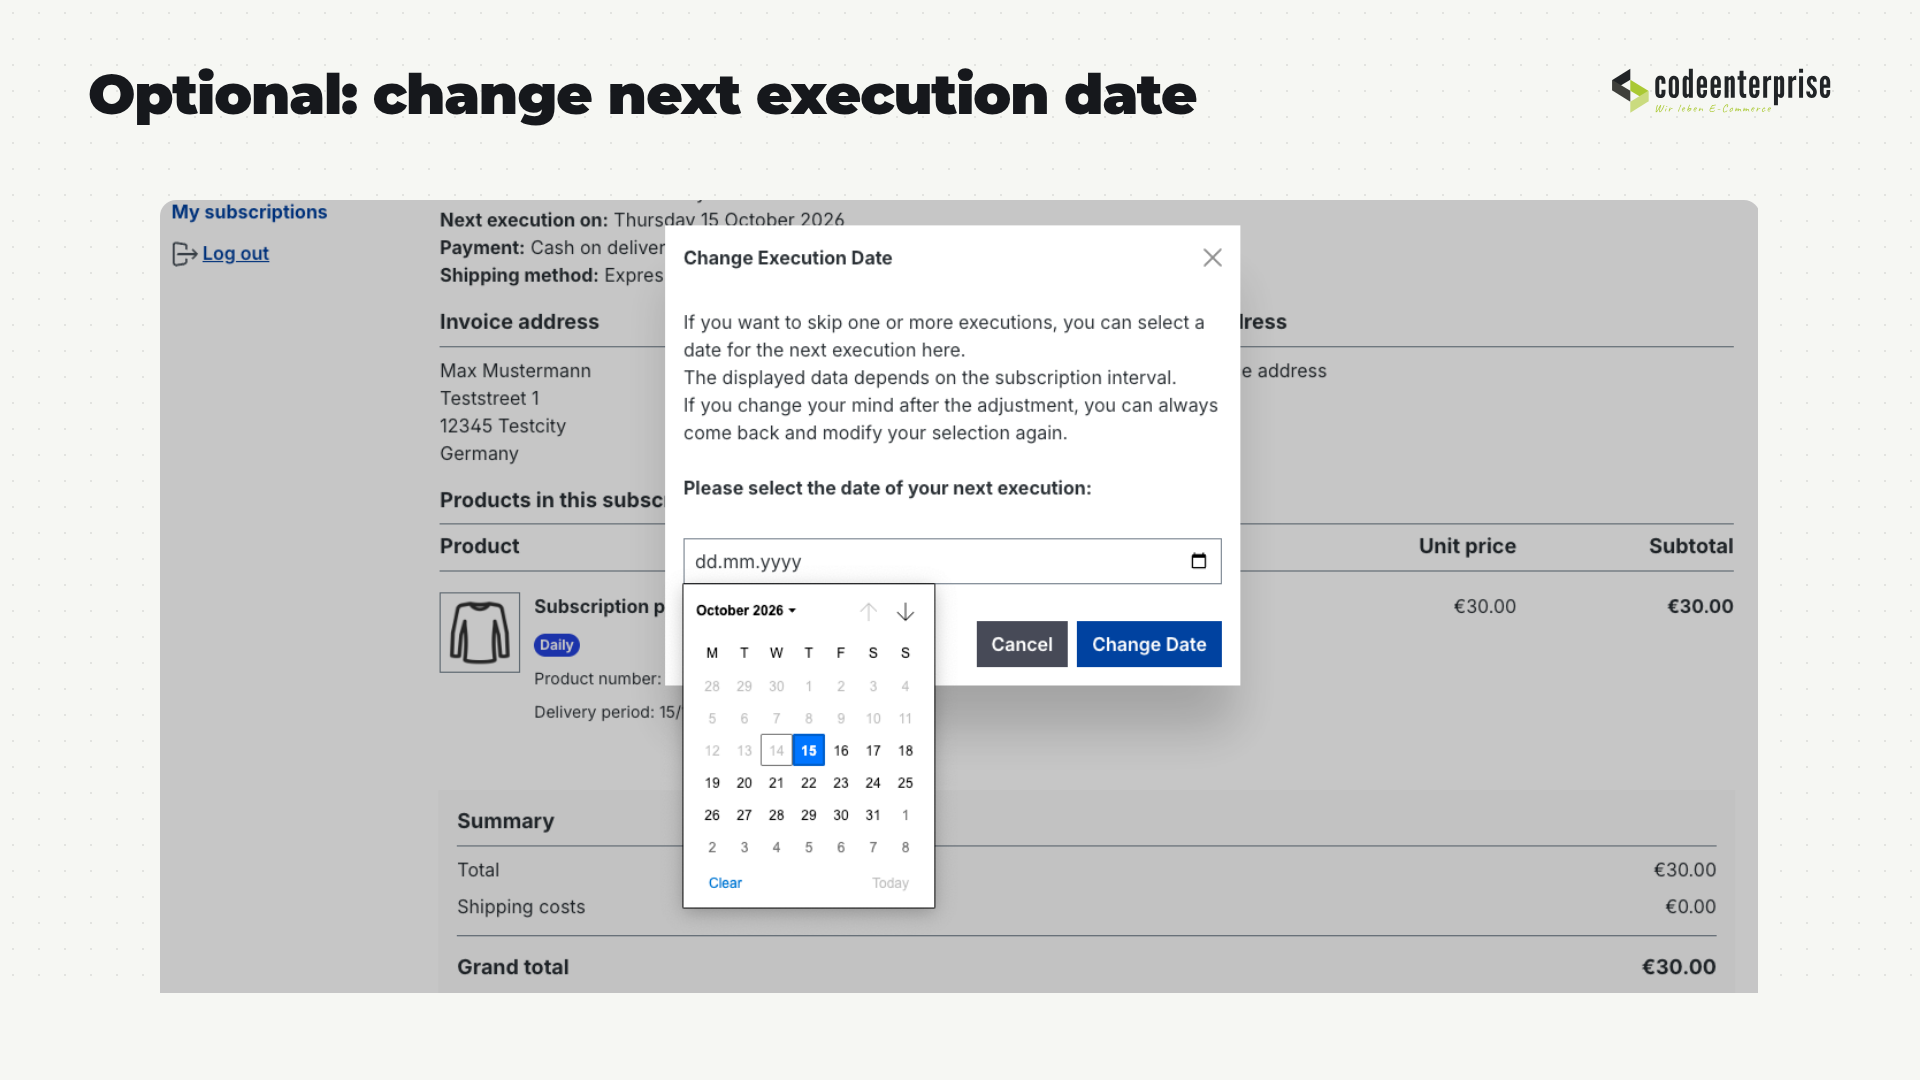This screenshot has width=1920, height=1080.
Task: Click Cancel button
Action: 1022,644
